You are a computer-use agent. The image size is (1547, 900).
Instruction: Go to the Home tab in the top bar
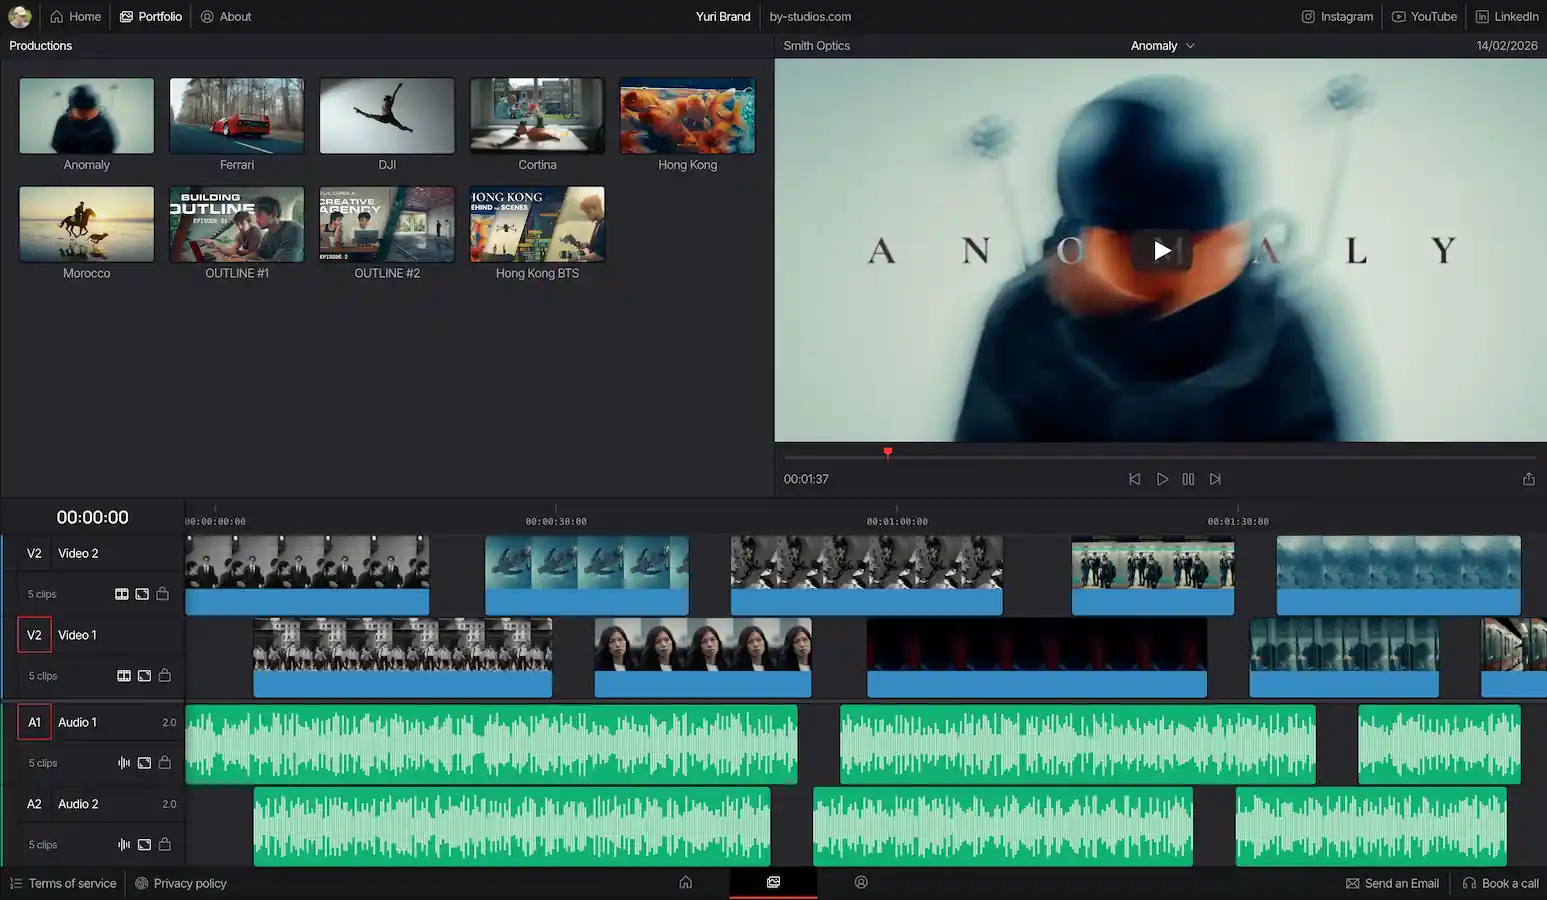(76, 17)
